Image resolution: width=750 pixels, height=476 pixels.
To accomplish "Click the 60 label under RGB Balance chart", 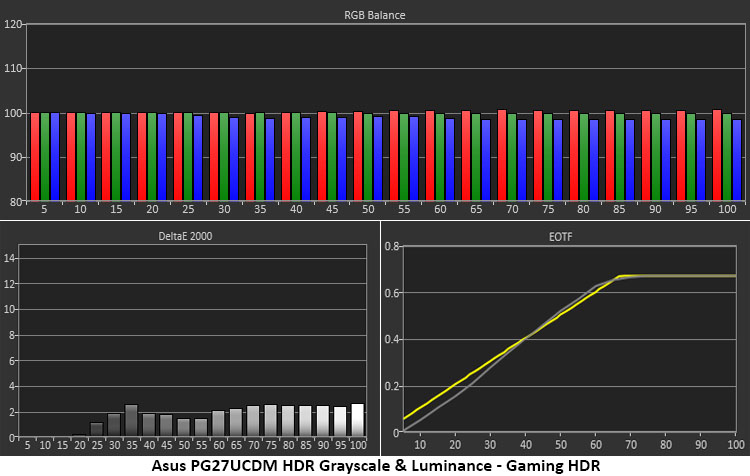I will click(x=440, y=209).
